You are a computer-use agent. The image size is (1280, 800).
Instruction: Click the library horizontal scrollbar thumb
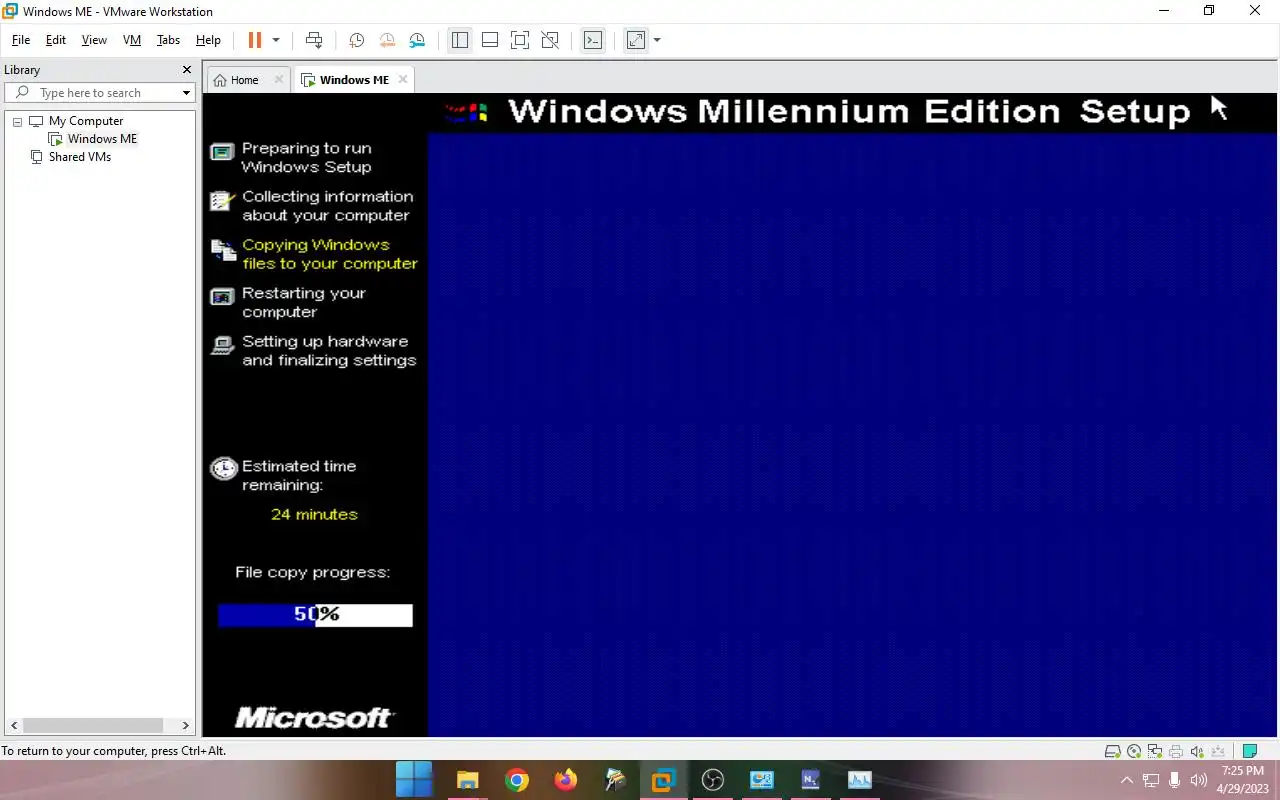(x=93, y=725)
